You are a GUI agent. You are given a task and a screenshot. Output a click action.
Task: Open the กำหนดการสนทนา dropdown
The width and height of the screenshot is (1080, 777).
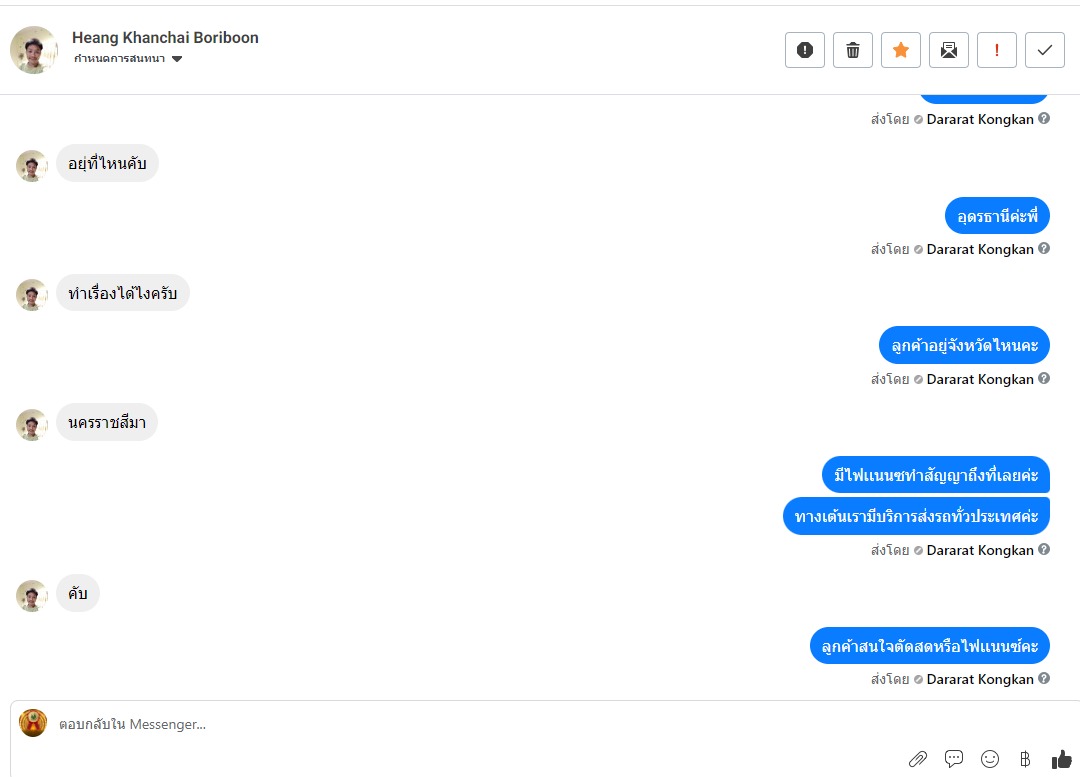(x=128, y=59)
